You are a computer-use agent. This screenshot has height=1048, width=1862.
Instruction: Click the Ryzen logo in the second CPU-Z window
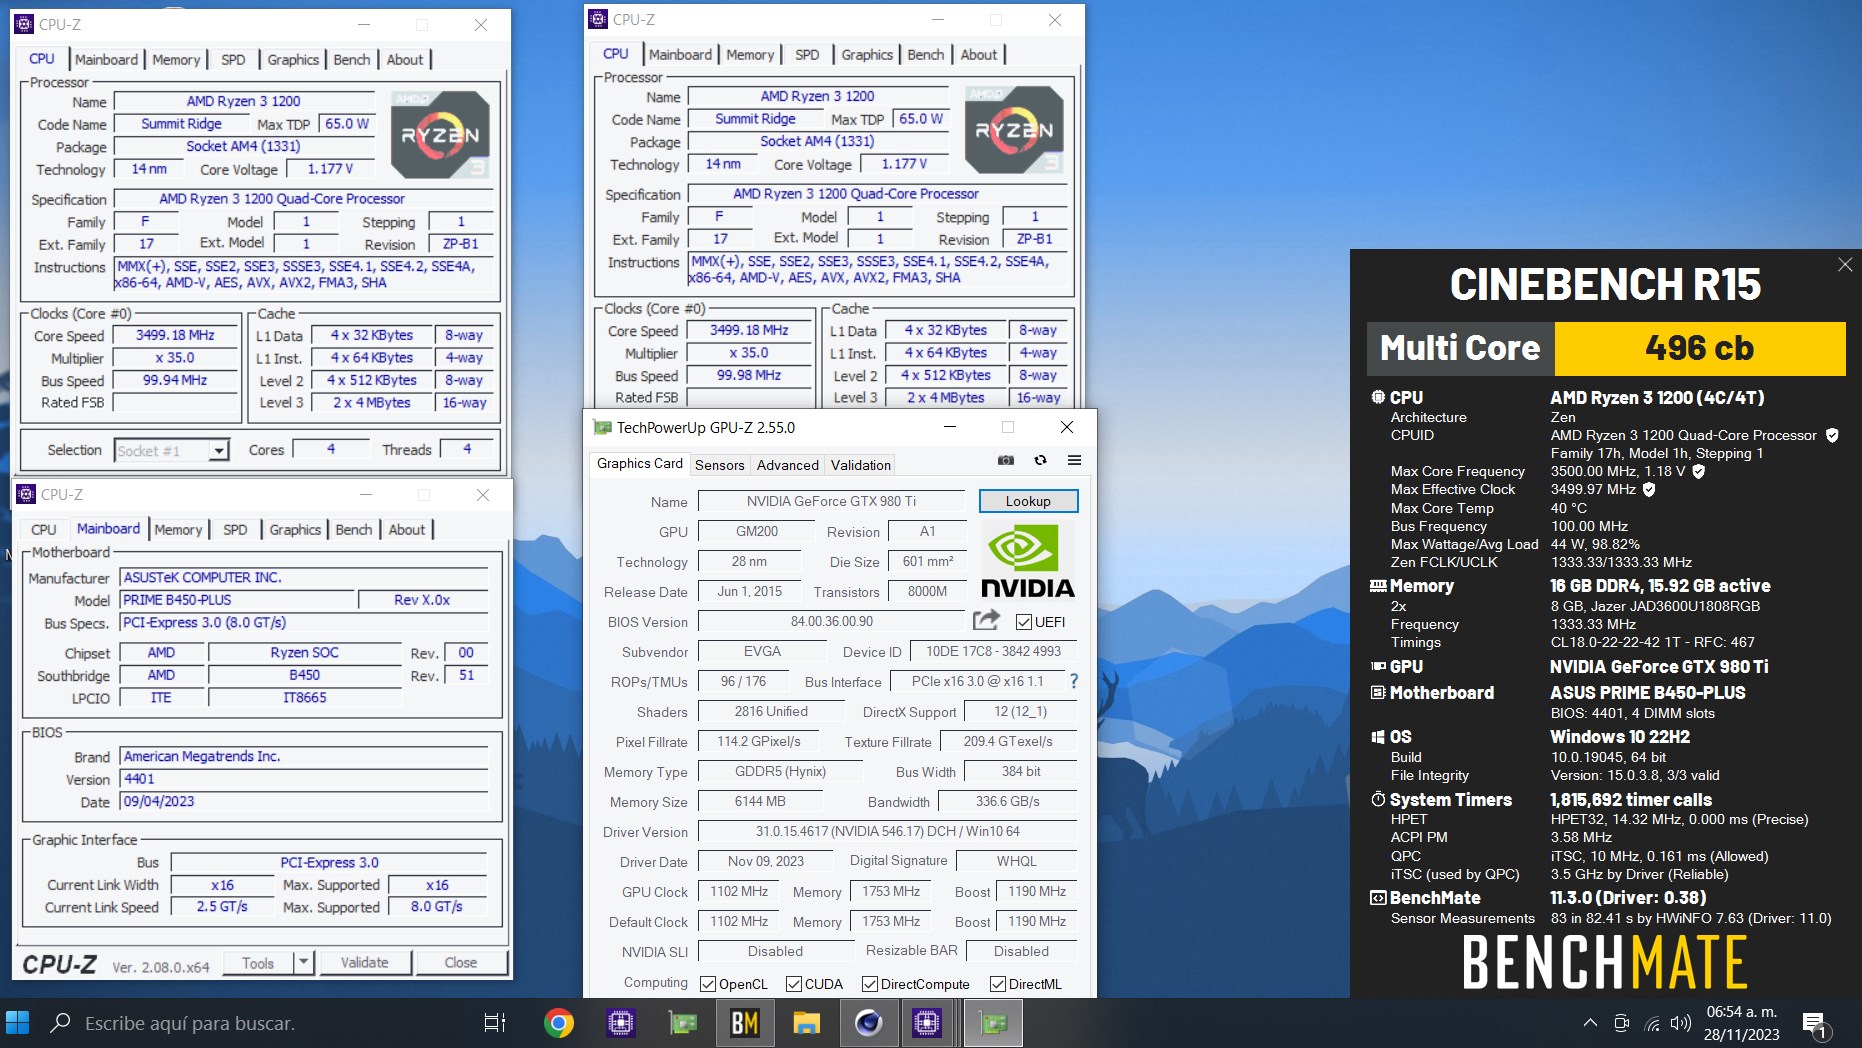[1014, 130]
